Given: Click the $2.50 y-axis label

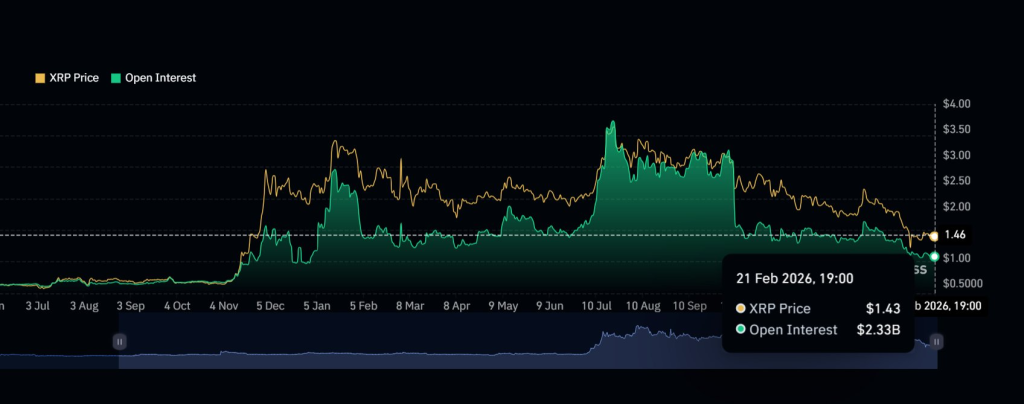Looking at the screenshot, I should pyautogui.click(x=957, y=180).
